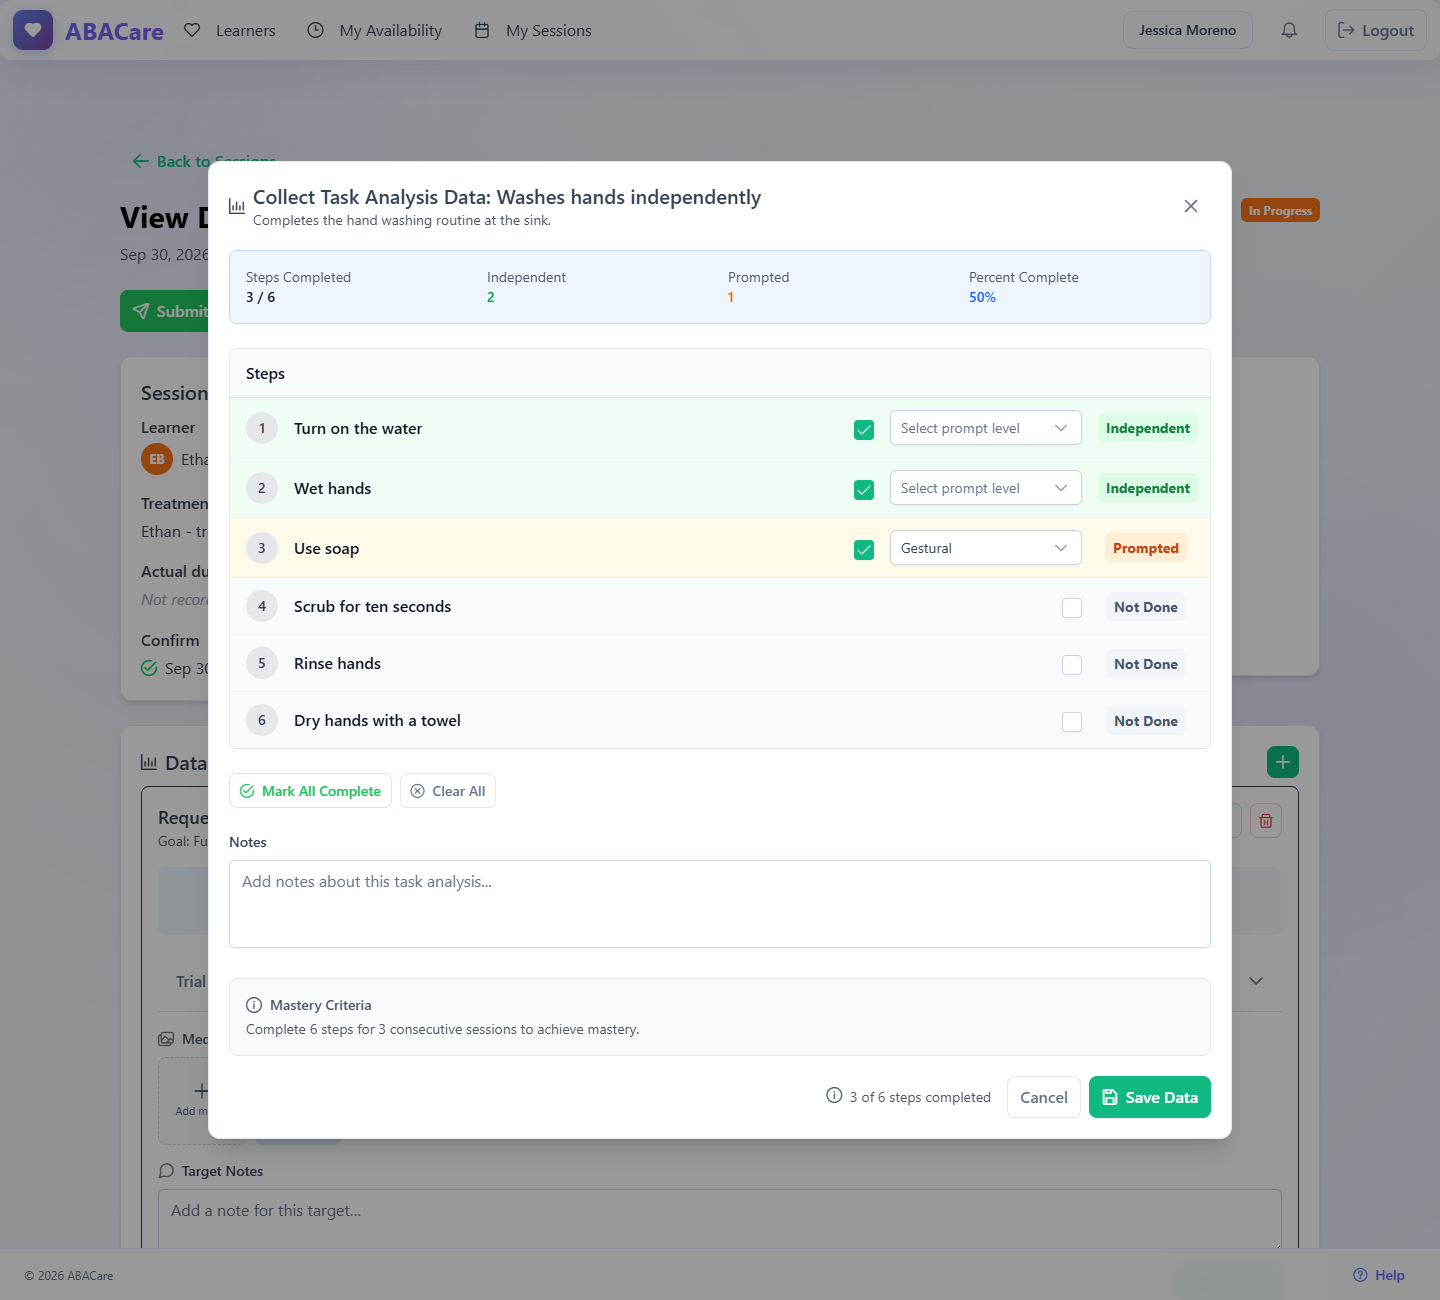Image resolution: width=1440 pixels, height=1300 pixels.
Task: Check the Scrub for ten seconds step
Action: pos(1072,608)
